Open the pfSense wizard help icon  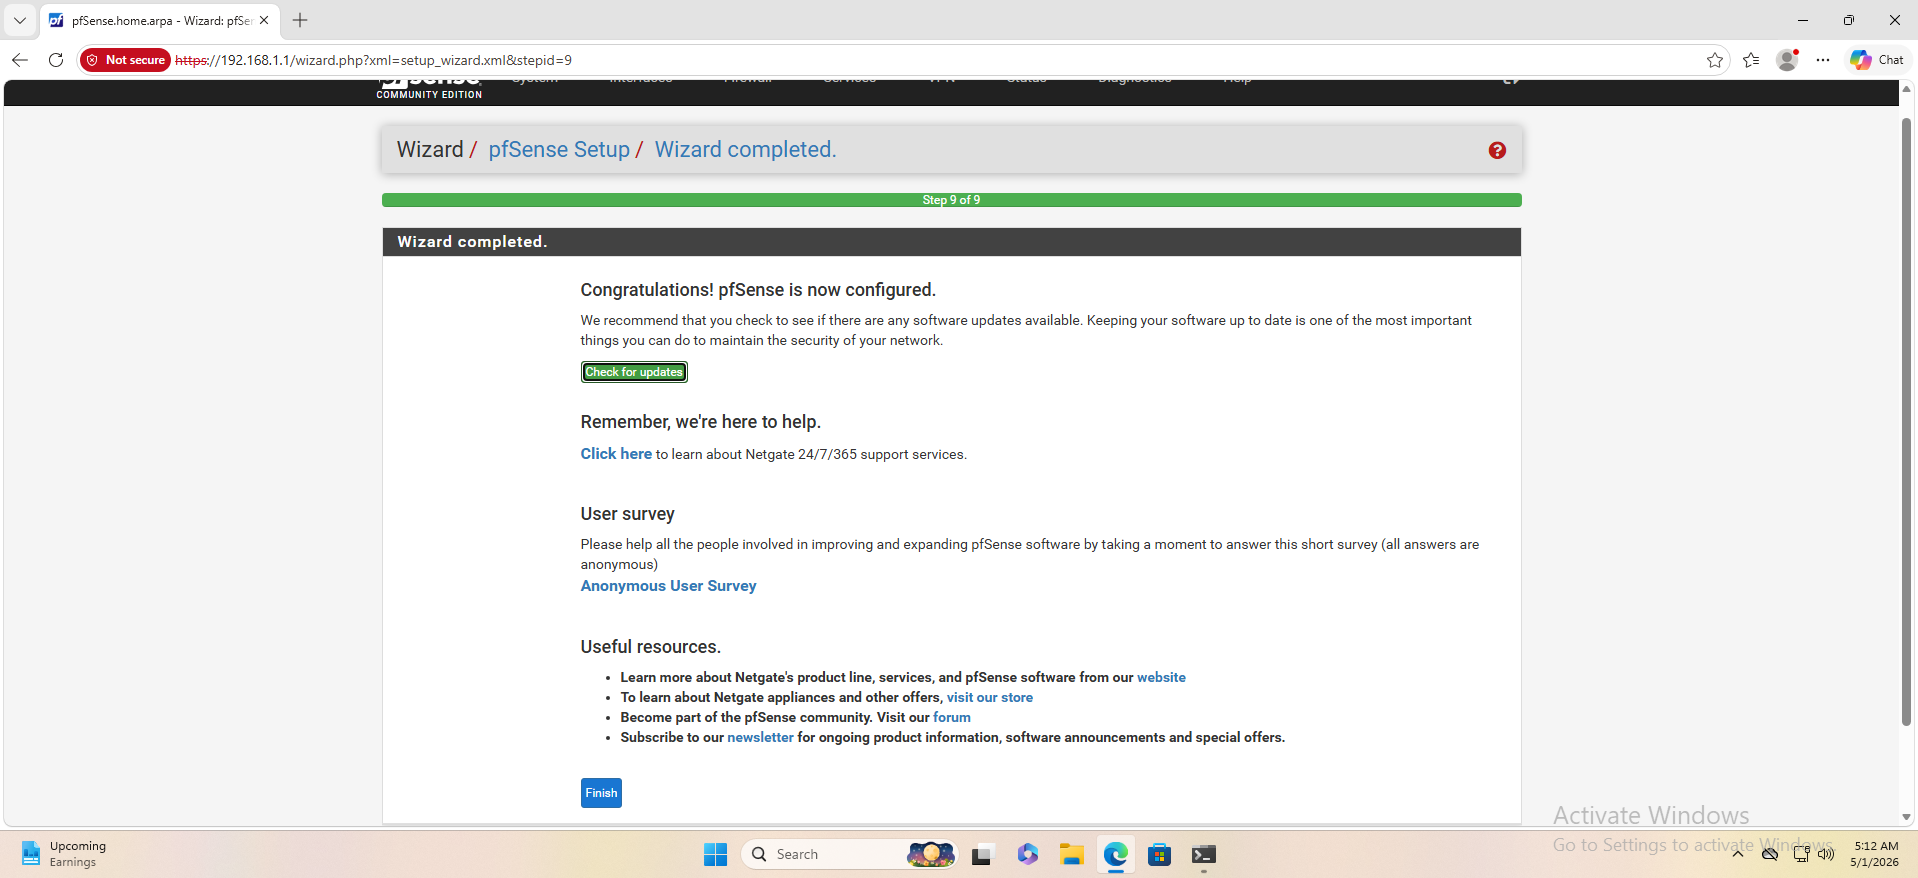(x=1497, y=150)
